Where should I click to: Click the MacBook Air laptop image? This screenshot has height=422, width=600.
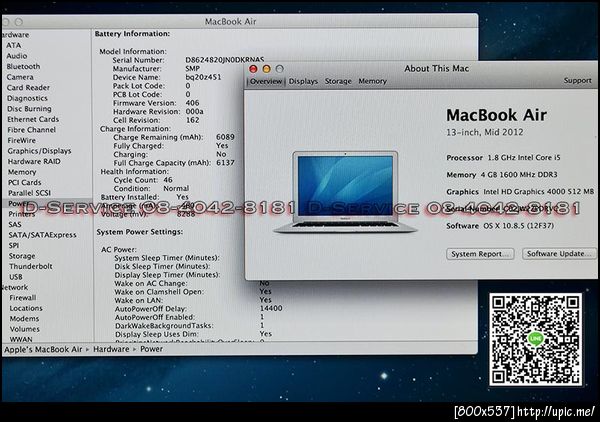345,192
